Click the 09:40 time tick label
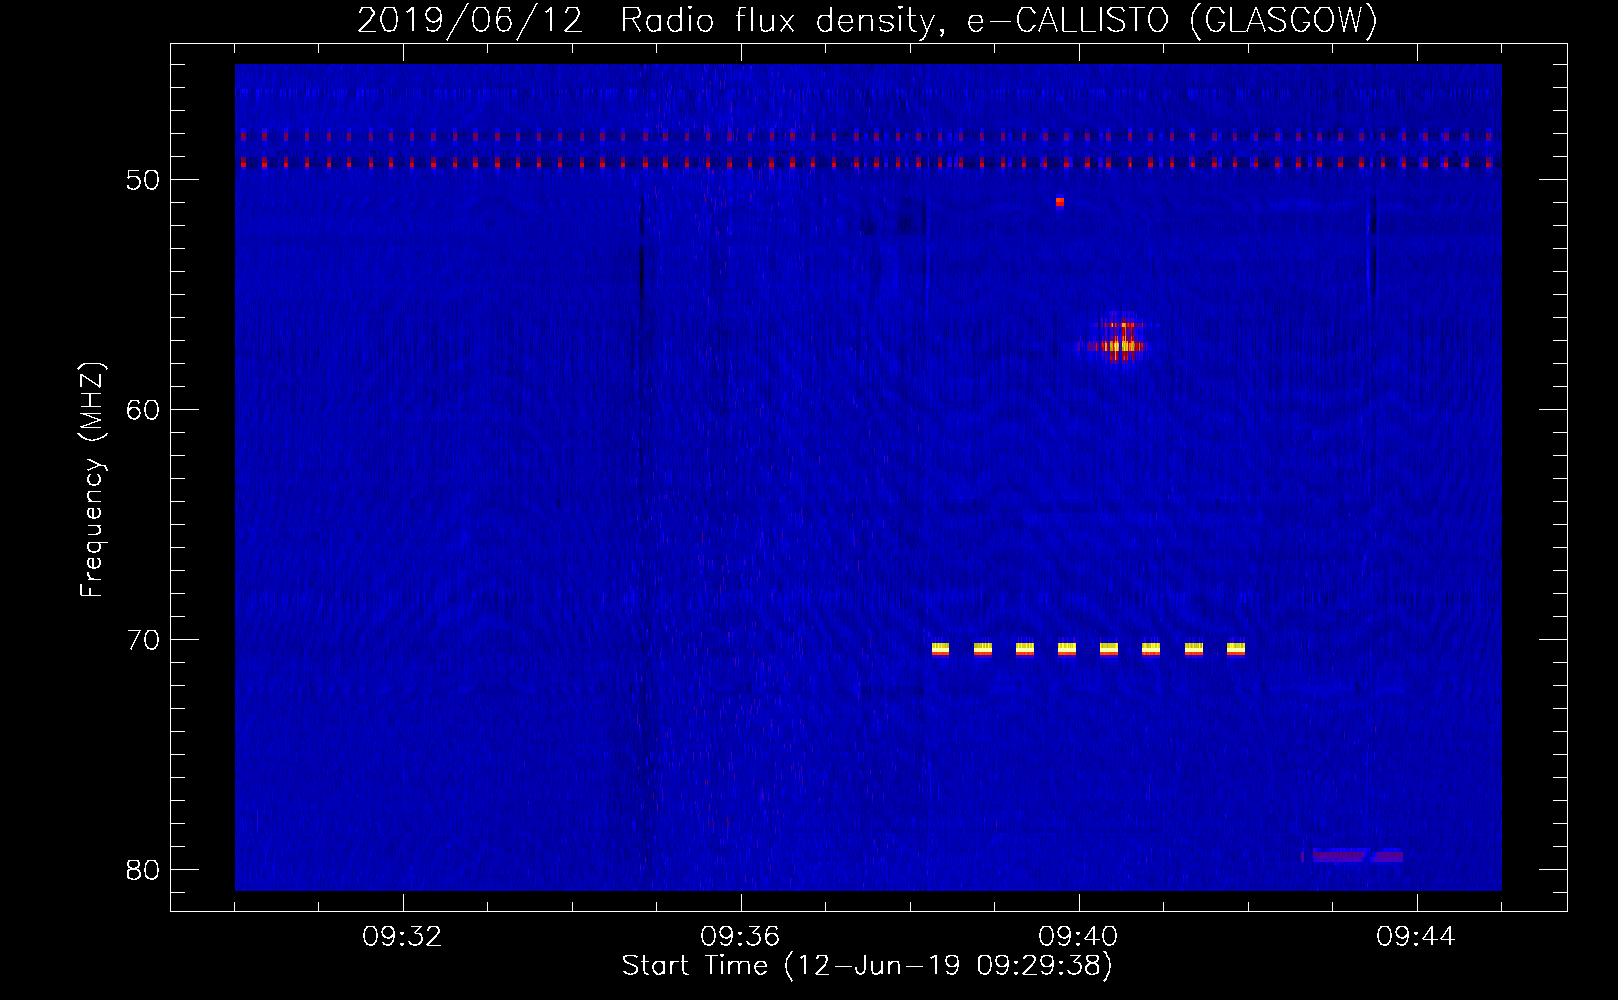 [1078, 937]
